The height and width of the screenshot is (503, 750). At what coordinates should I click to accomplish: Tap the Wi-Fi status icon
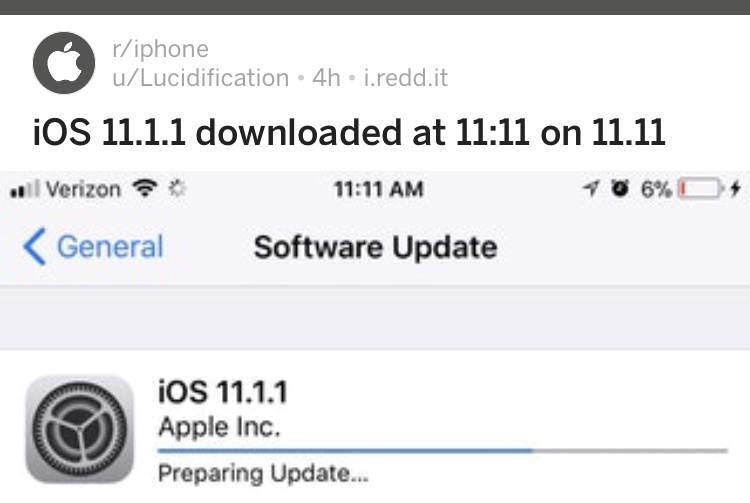pyautogui.click(x=145, y=188)
